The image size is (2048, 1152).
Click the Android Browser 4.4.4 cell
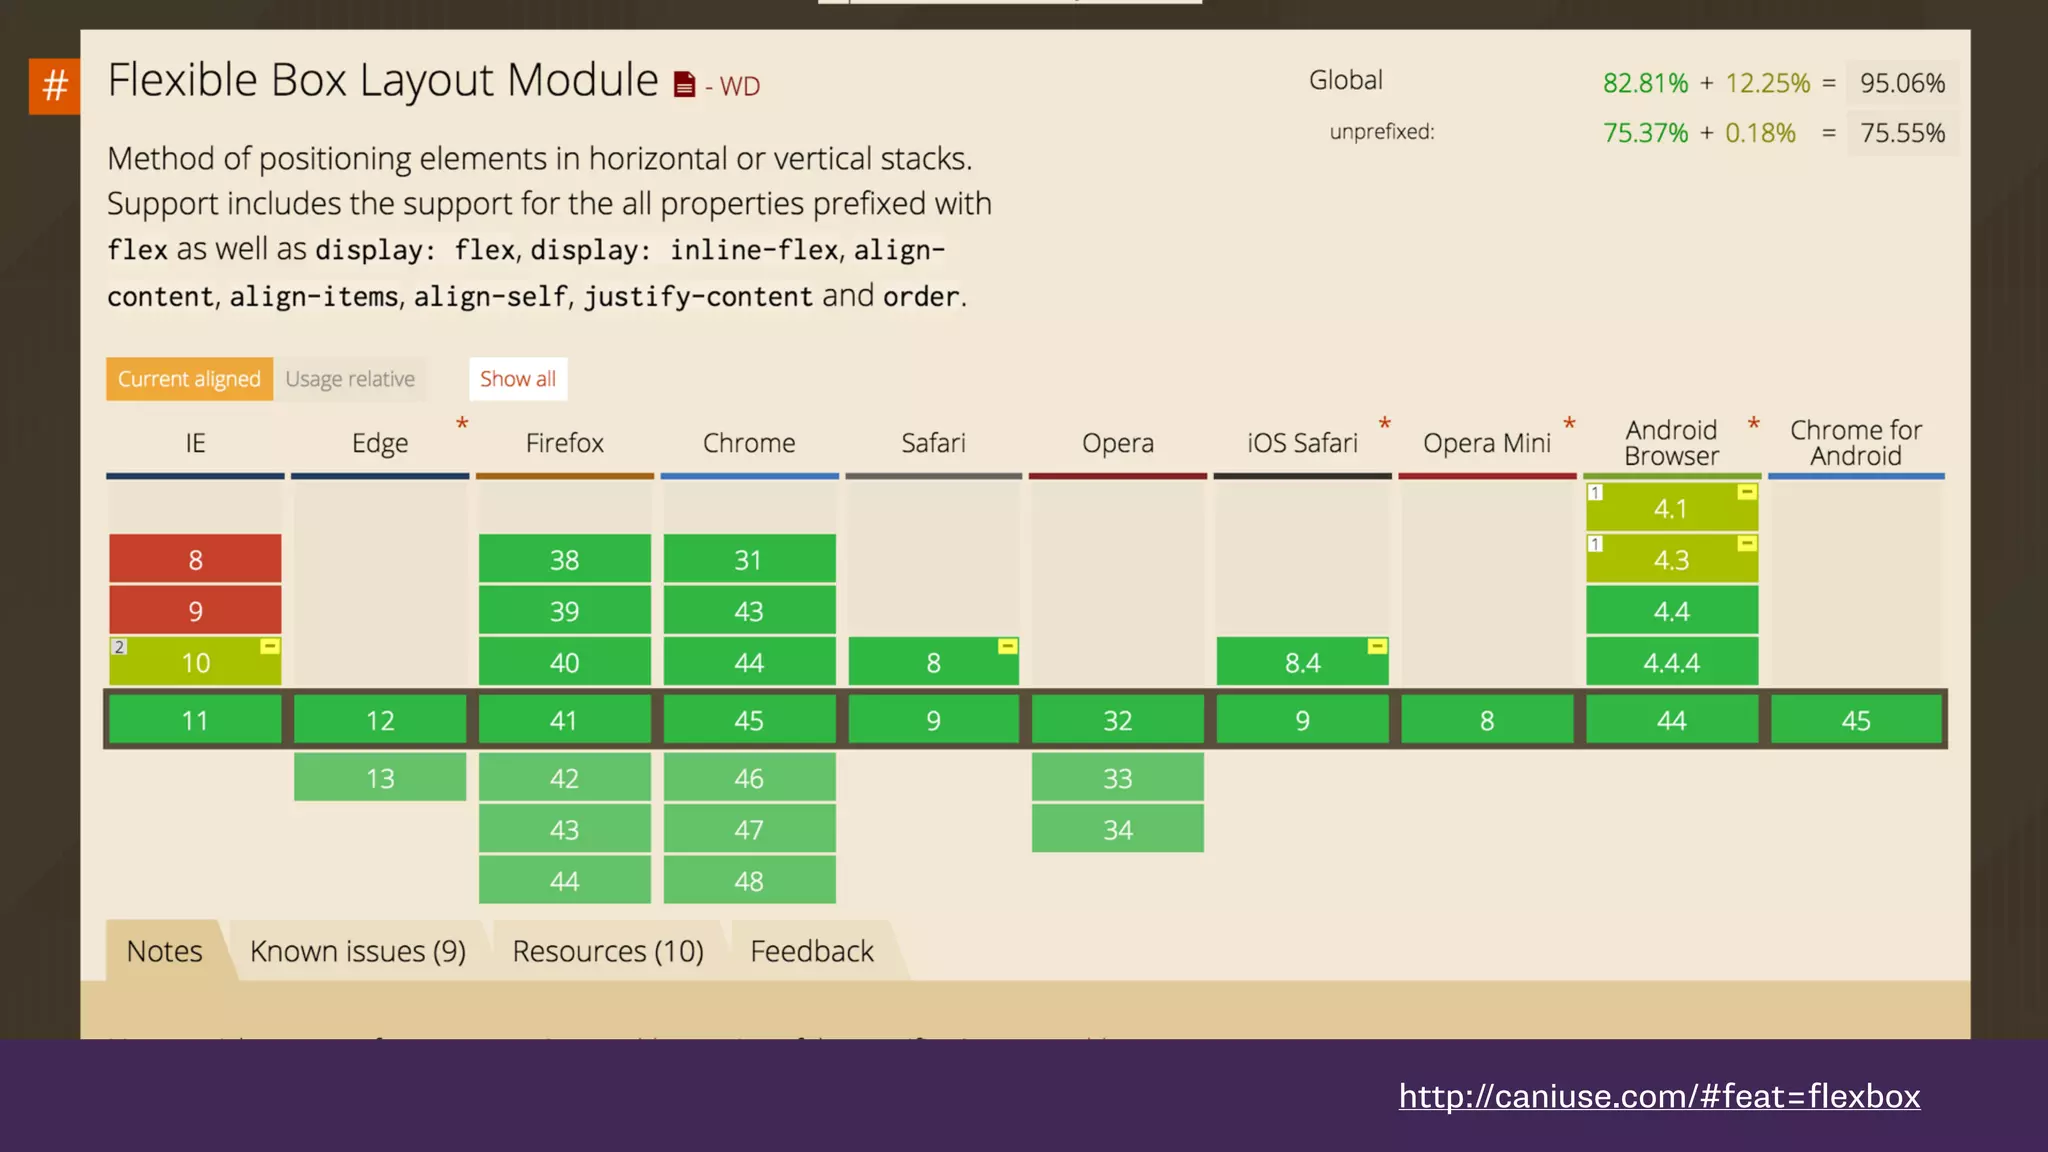[1672, 662]
